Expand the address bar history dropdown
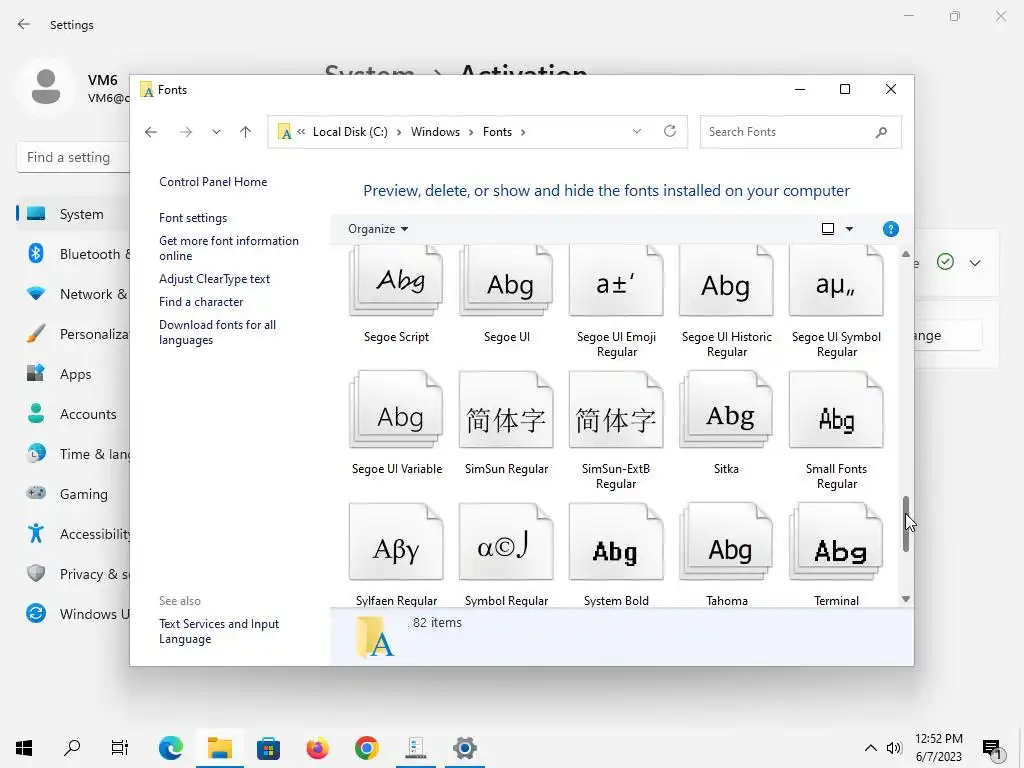 click(637, 131)
